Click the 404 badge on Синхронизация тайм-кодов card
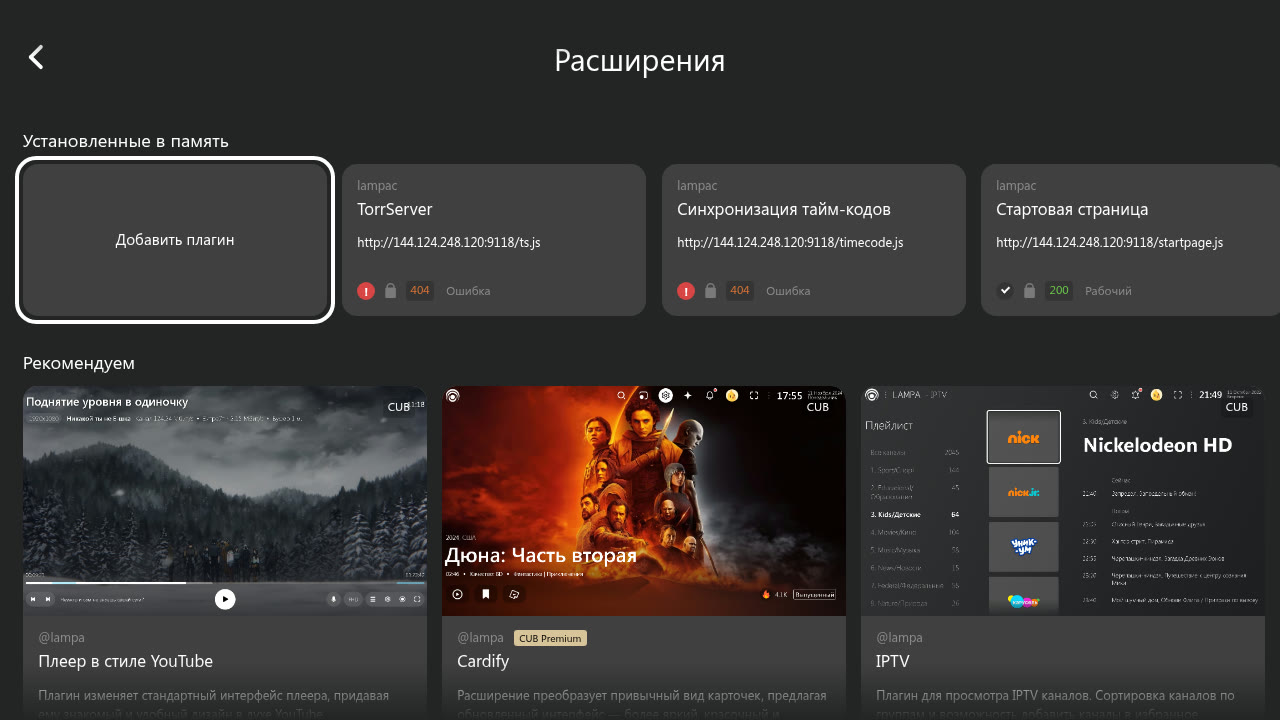The image size is (1280, 720). click(740, 291)
